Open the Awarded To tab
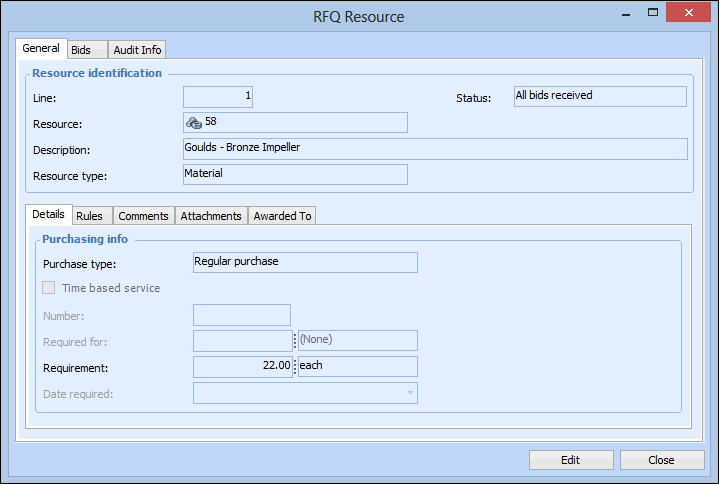The width and height of the screenshot is (719, 484). 282,216
